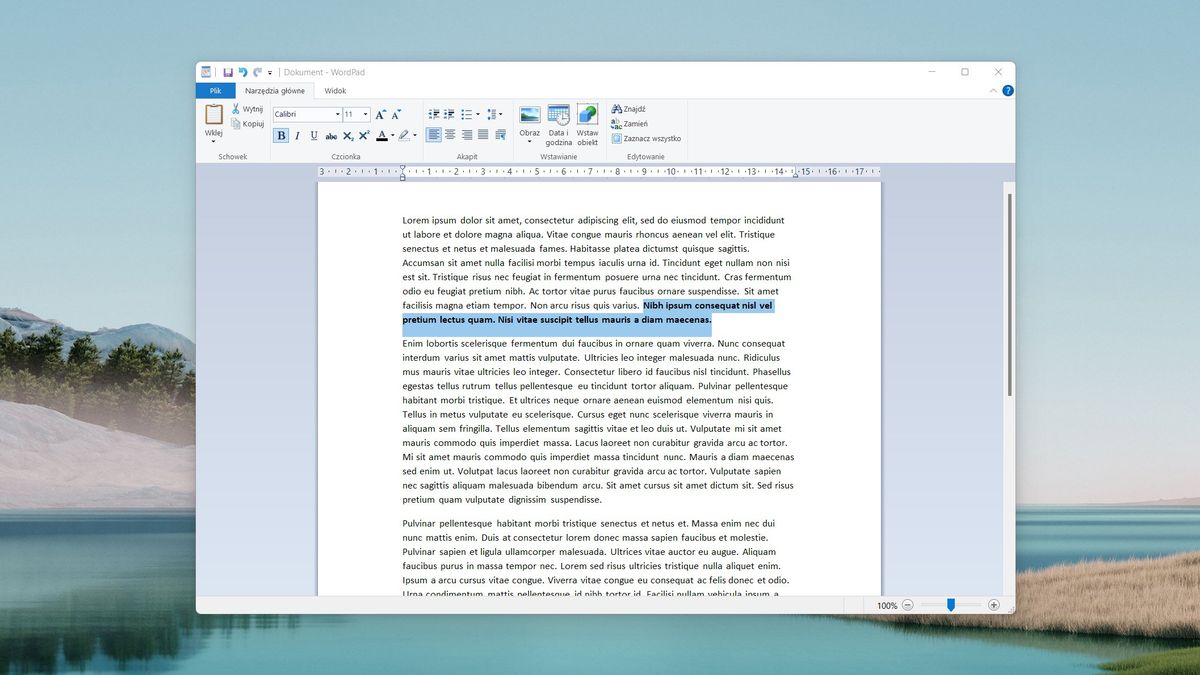The image size is (1200, 675).
Task: Italicize the selected text
Action: [x=298, y=135]
